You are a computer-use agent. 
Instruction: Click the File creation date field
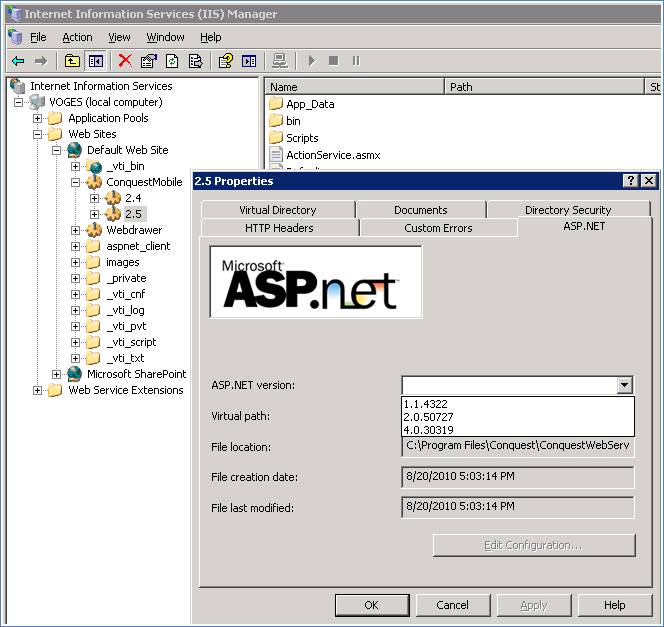[517, 477]
